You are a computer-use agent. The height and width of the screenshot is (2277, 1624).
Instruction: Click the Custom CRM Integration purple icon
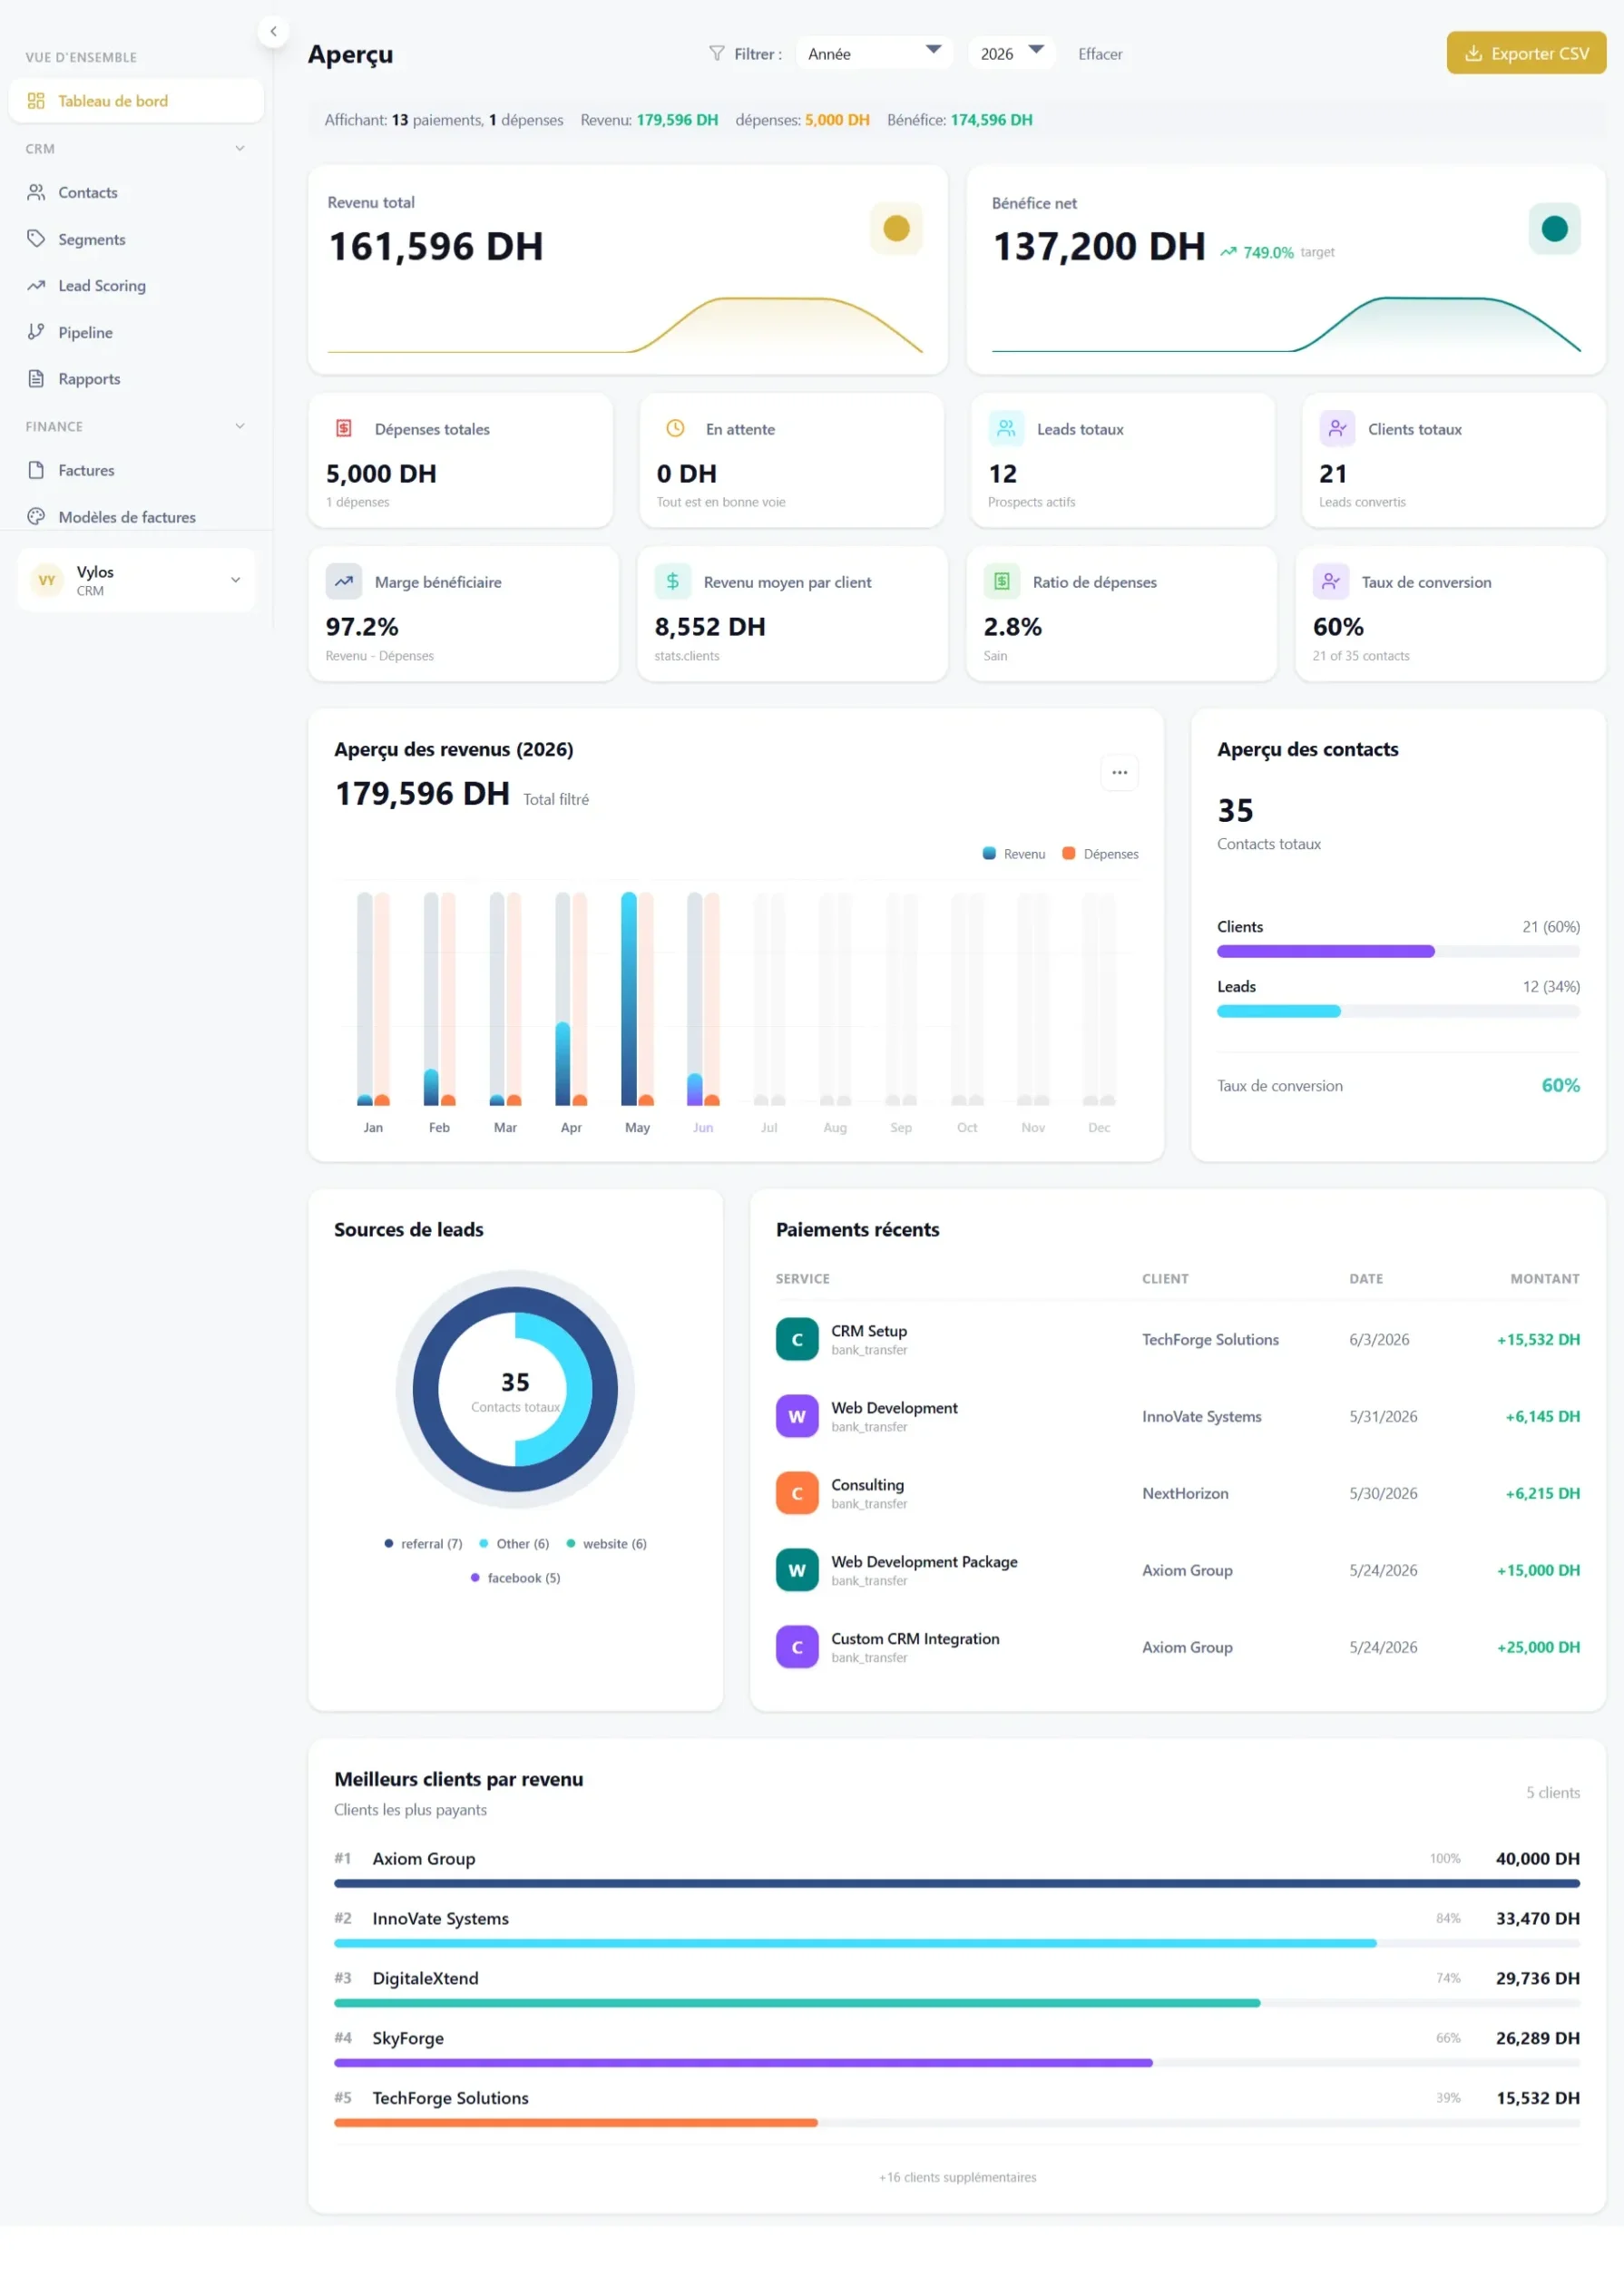[x=797, y=1648]
